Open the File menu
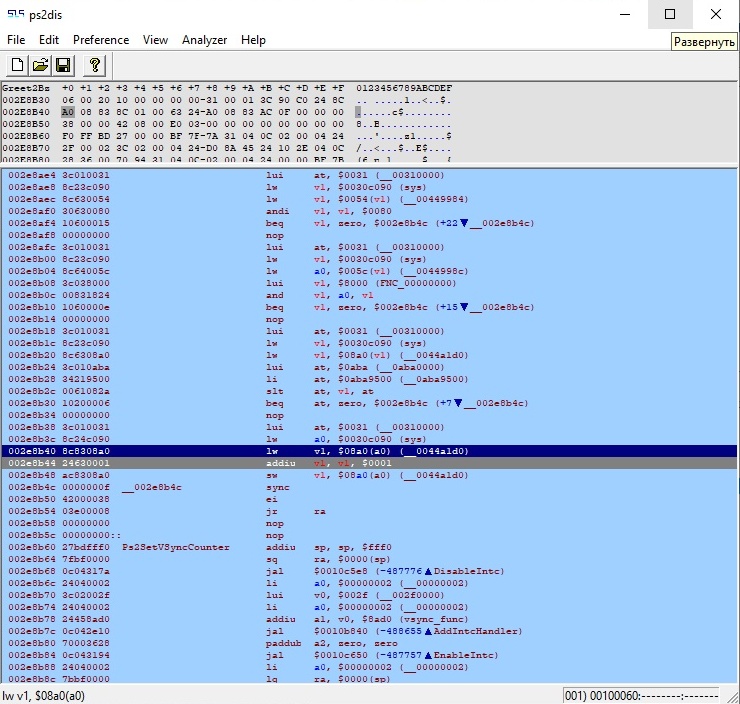740x704 pixels. (x=16, y=40)
